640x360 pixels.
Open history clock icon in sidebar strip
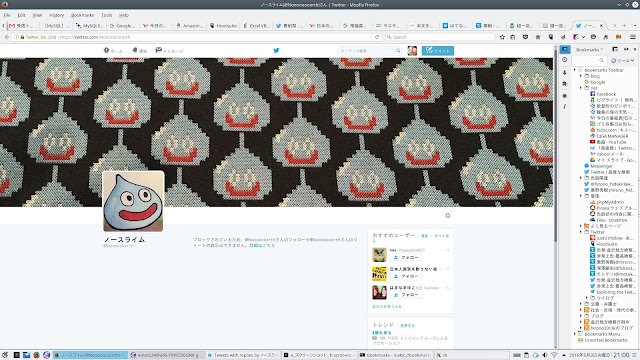(564, 60)
